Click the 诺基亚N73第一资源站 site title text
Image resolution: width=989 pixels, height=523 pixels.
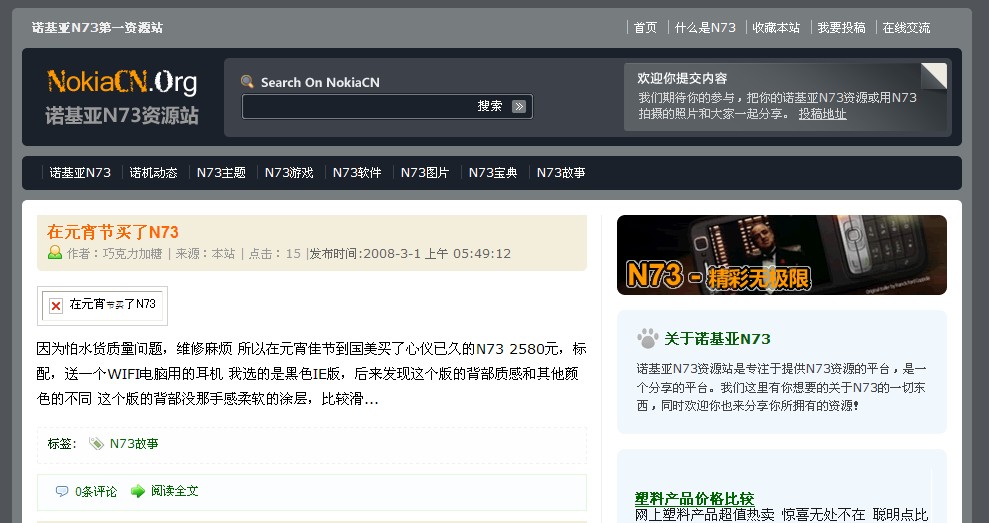pyautogui.click(x=97, y=28)
